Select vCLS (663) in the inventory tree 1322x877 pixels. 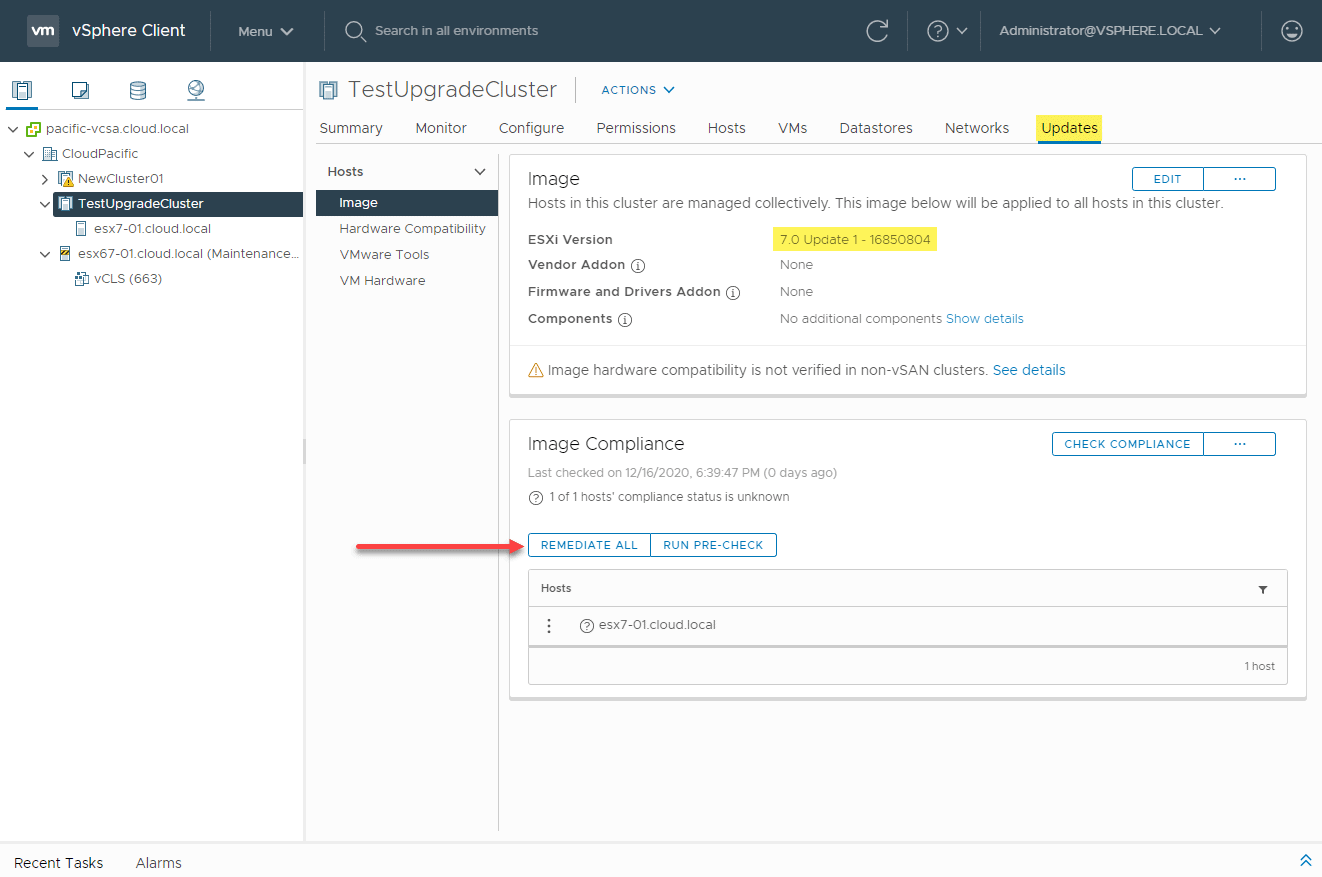point(128,279)
